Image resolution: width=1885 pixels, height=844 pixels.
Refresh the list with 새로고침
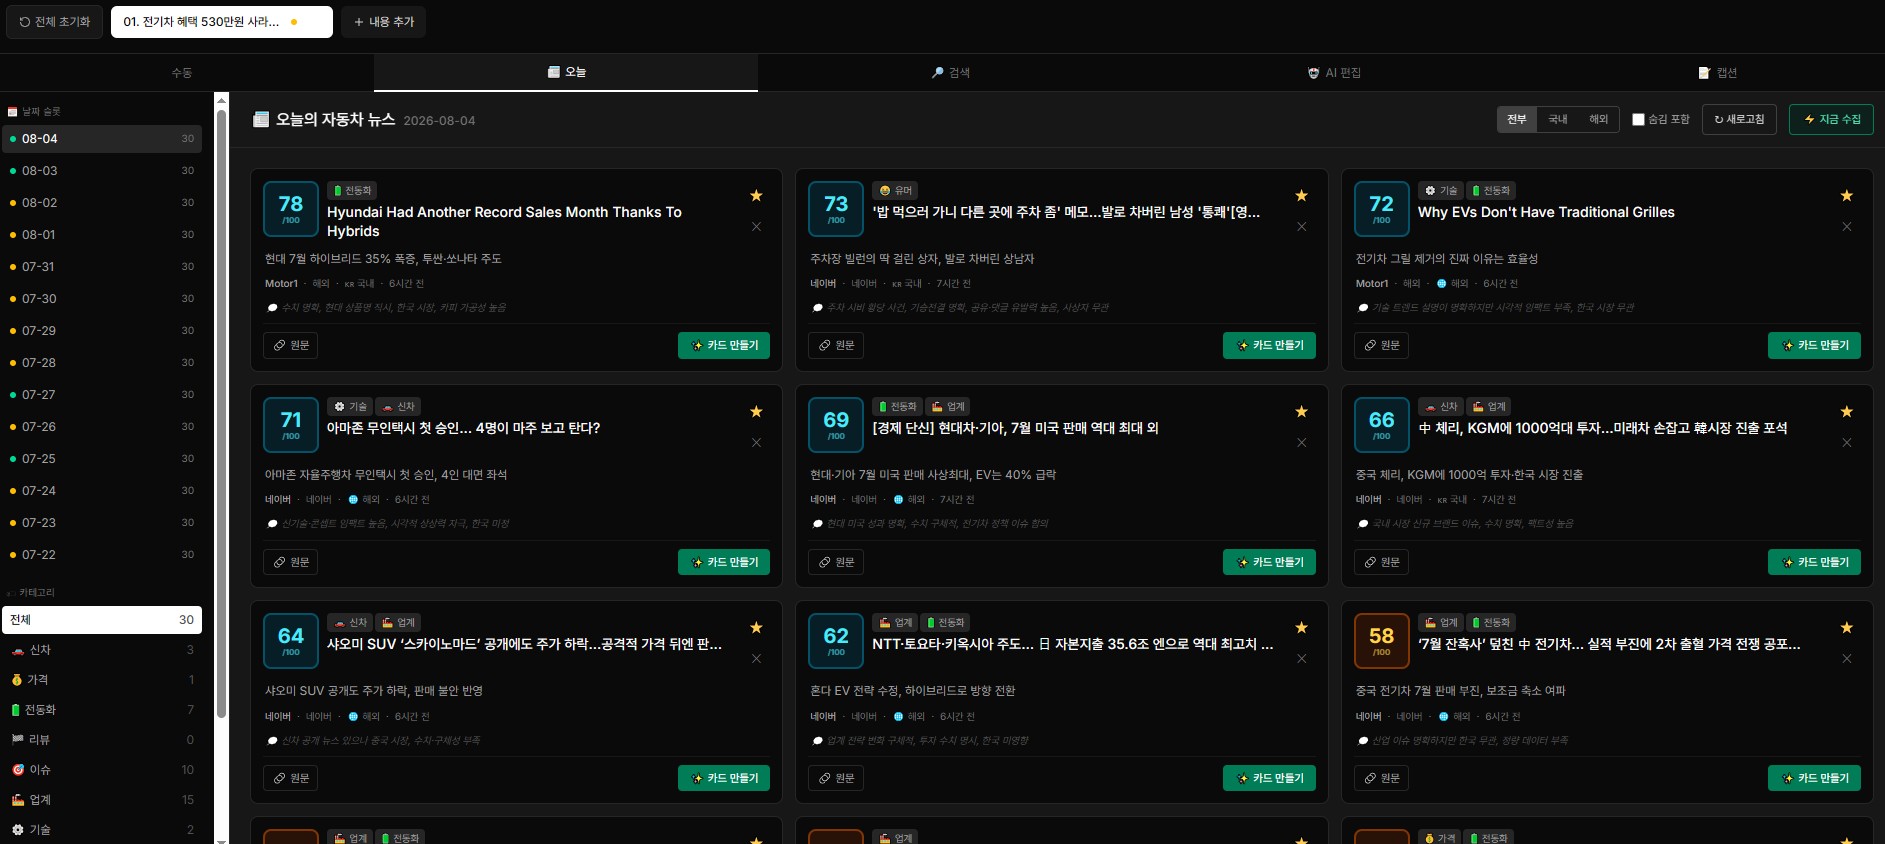(x=1739, y=120)
